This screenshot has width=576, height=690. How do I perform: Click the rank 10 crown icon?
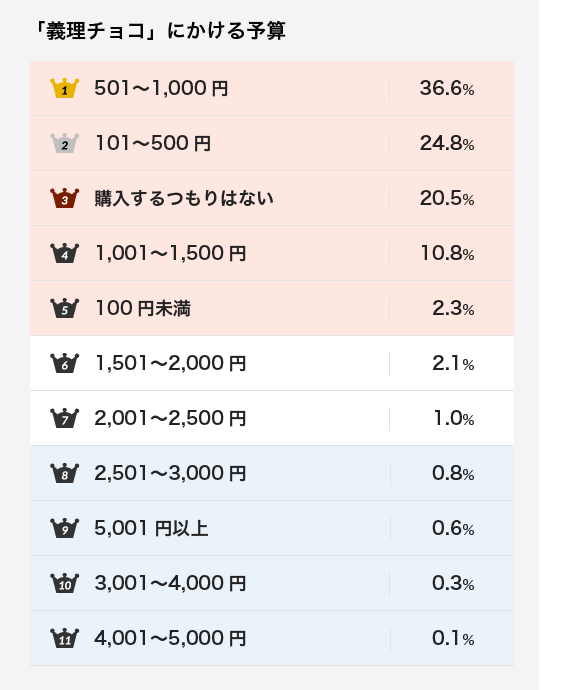click(65, 583)
